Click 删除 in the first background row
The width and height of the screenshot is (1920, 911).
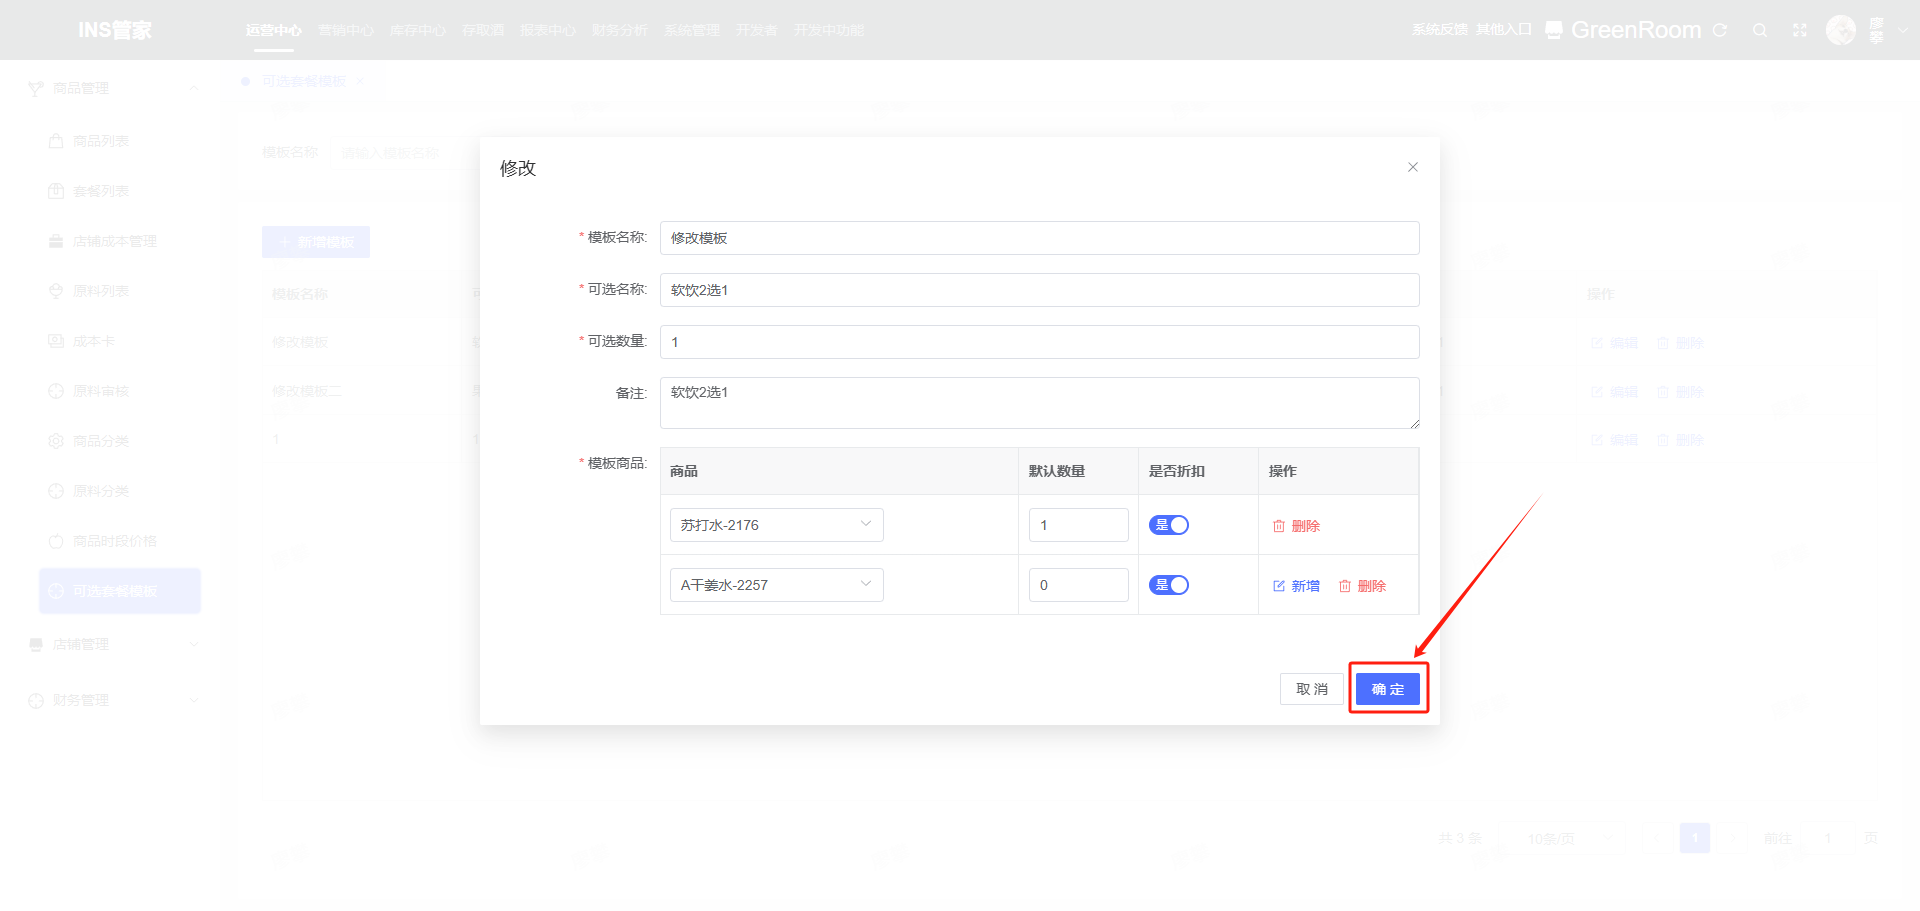click(1680, 343)
